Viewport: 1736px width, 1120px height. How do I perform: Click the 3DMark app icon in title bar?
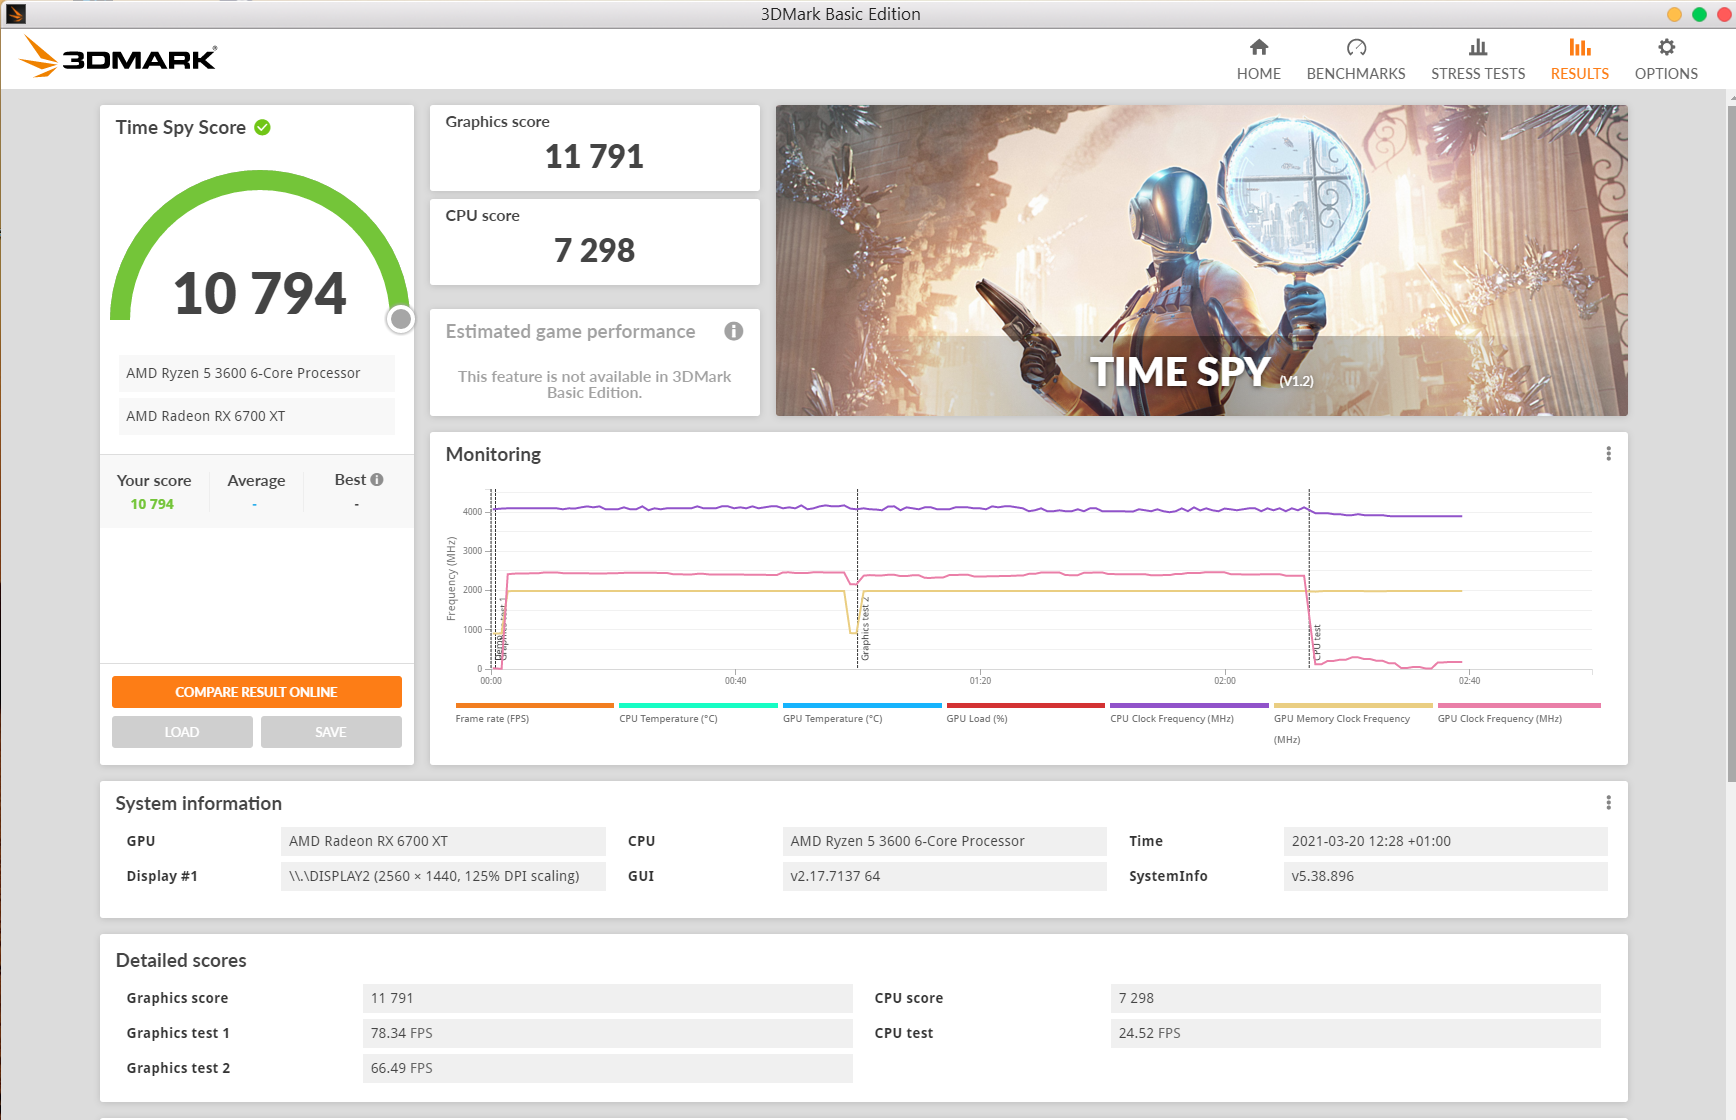tap(15, 14)
